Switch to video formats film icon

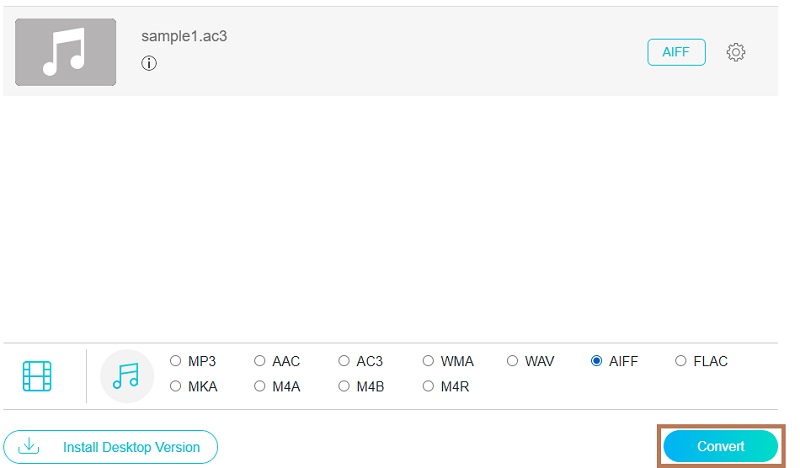coord(37,375)
